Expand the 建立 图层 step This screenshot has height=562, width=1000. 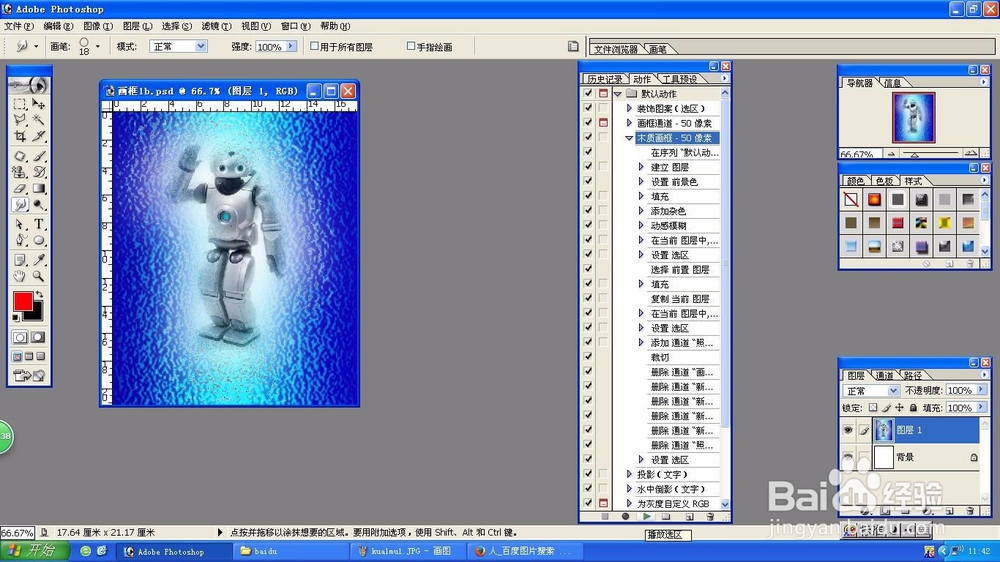pyautogui.click(x=641, y=166)
